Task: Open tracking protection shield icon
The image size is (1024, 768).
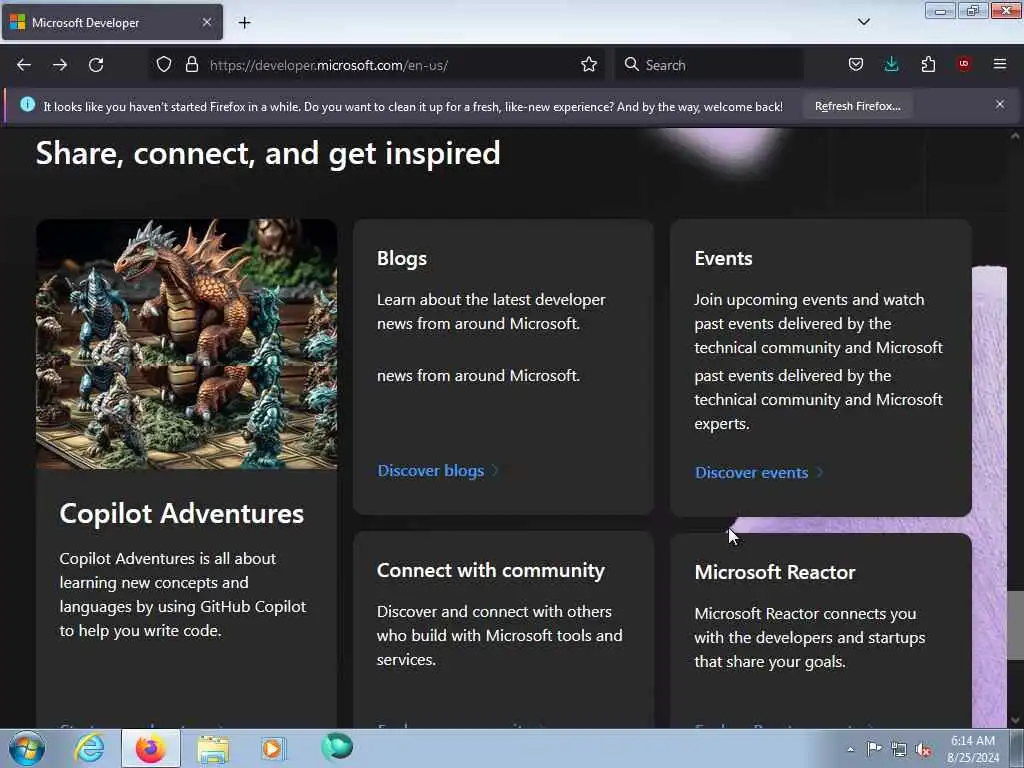Action: [x=164, y=64]
